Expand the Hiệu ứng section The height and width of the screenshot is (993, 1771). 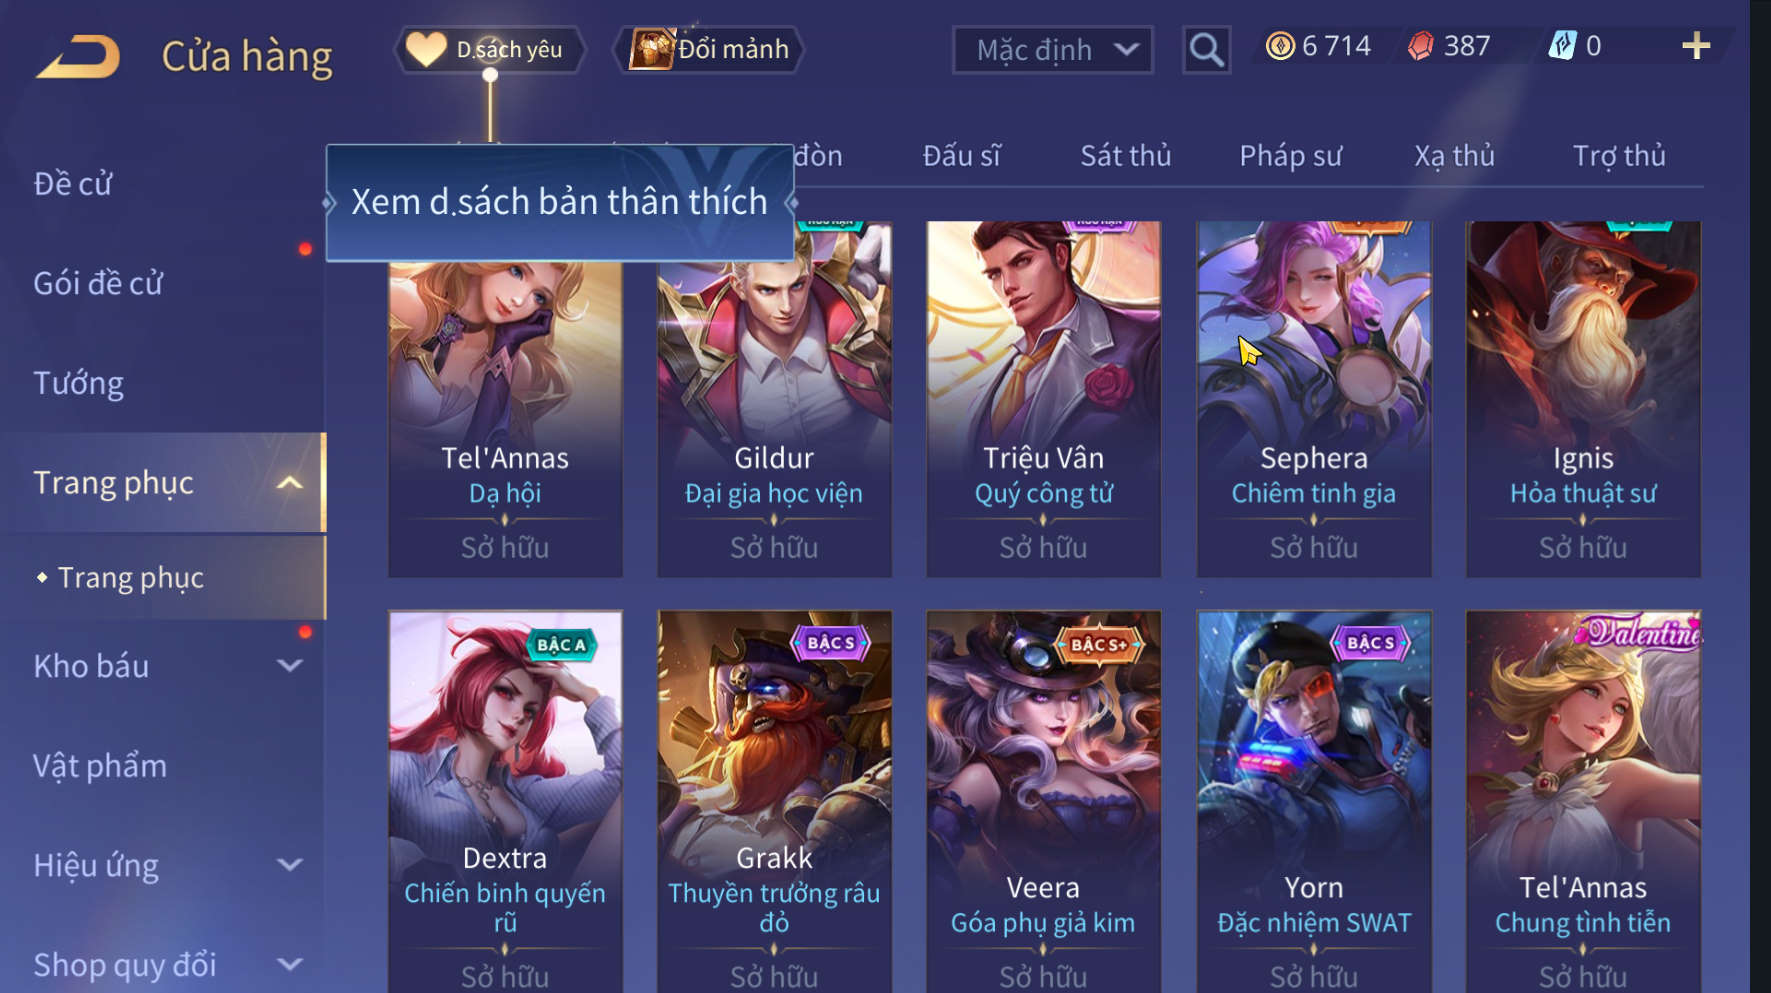[x=290, y=865]
